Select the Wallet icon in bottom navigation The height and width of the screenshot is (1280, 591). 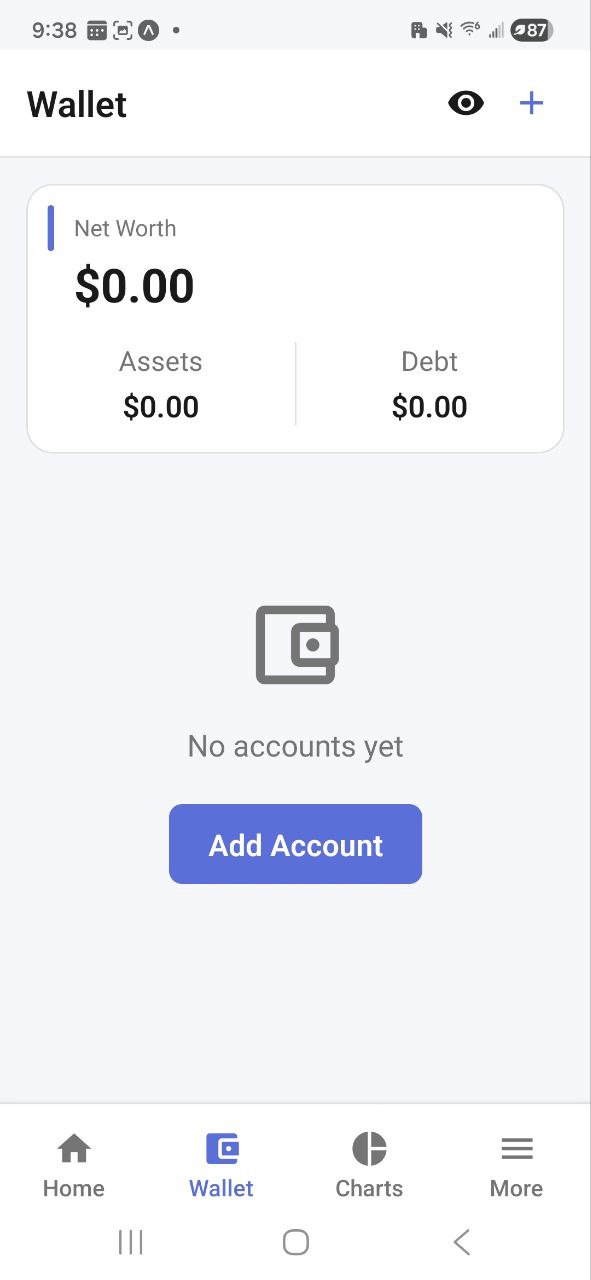tap(221, 1148)
